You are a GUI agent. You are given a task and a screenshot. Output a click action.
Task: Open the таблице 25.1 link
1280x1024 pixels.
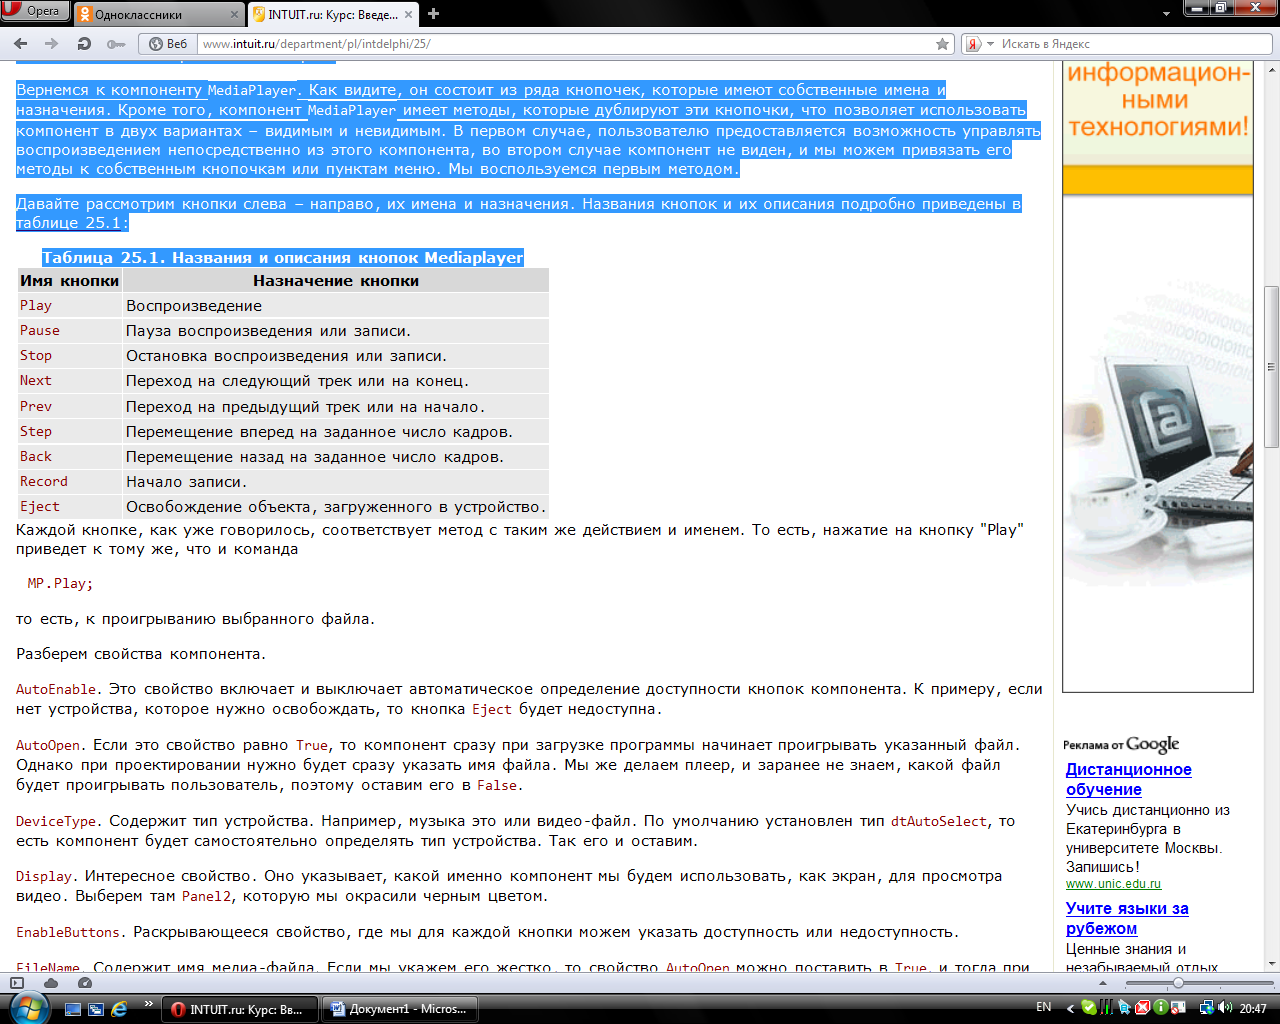[x=69, y=223]
